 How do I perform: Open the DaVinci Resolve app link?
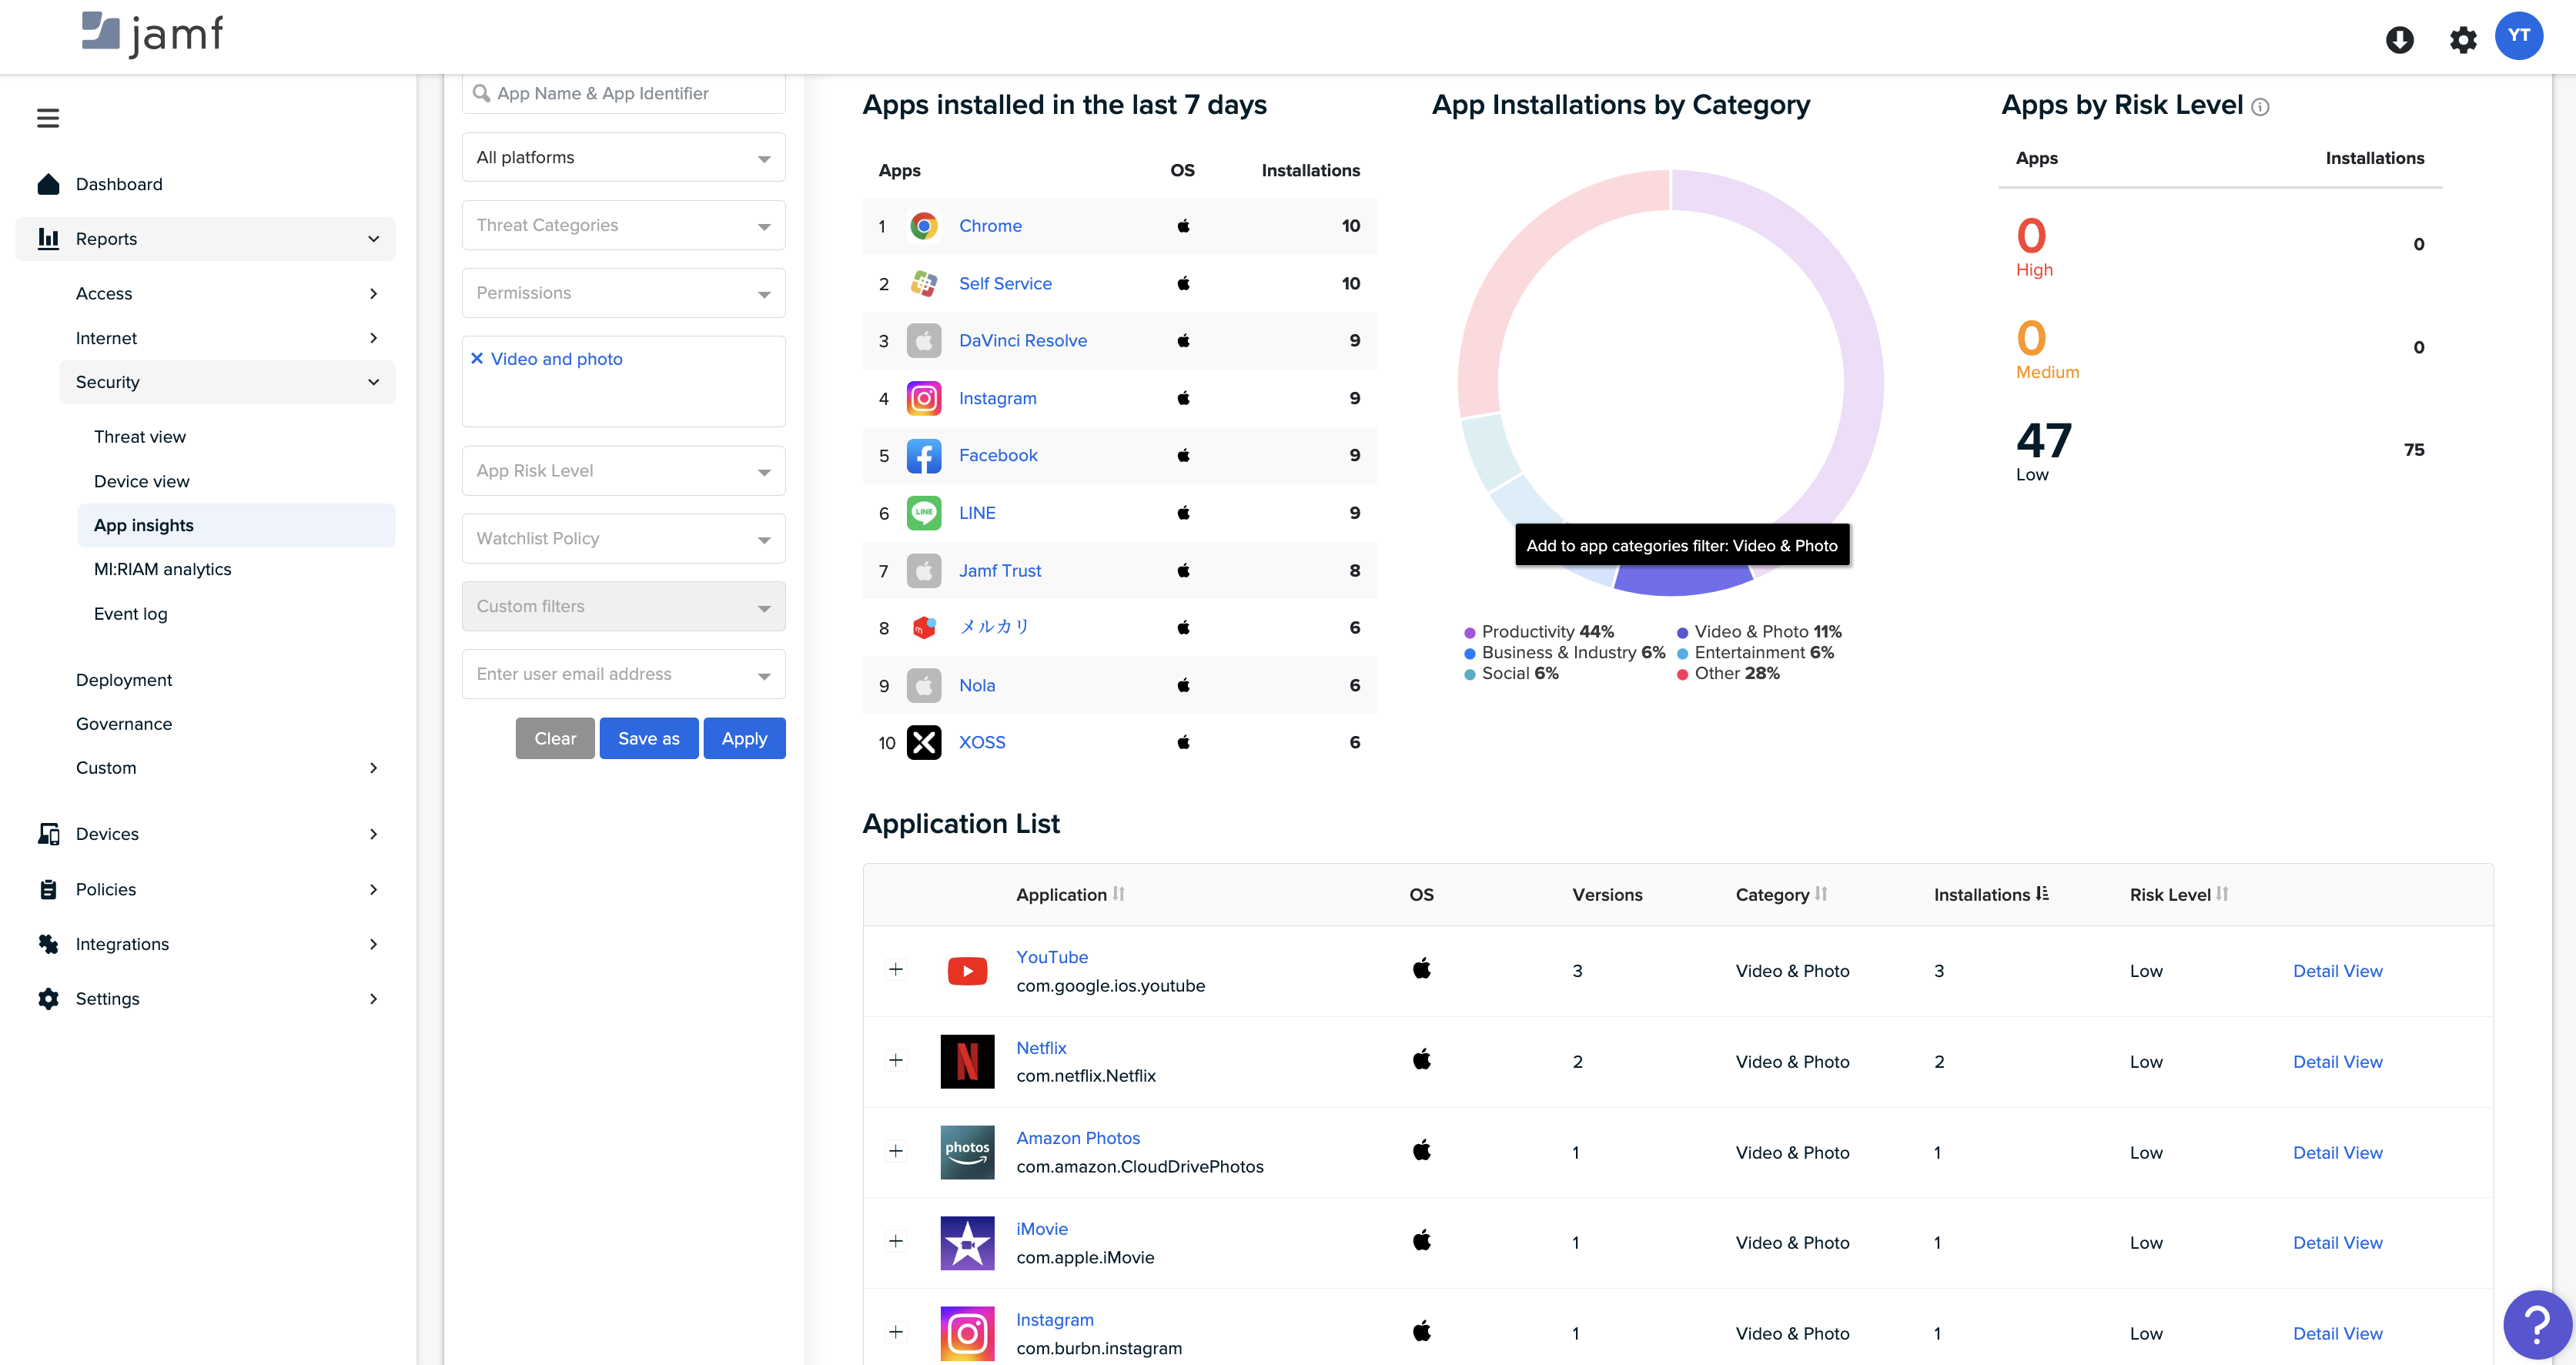click(x=1023, y=341)
